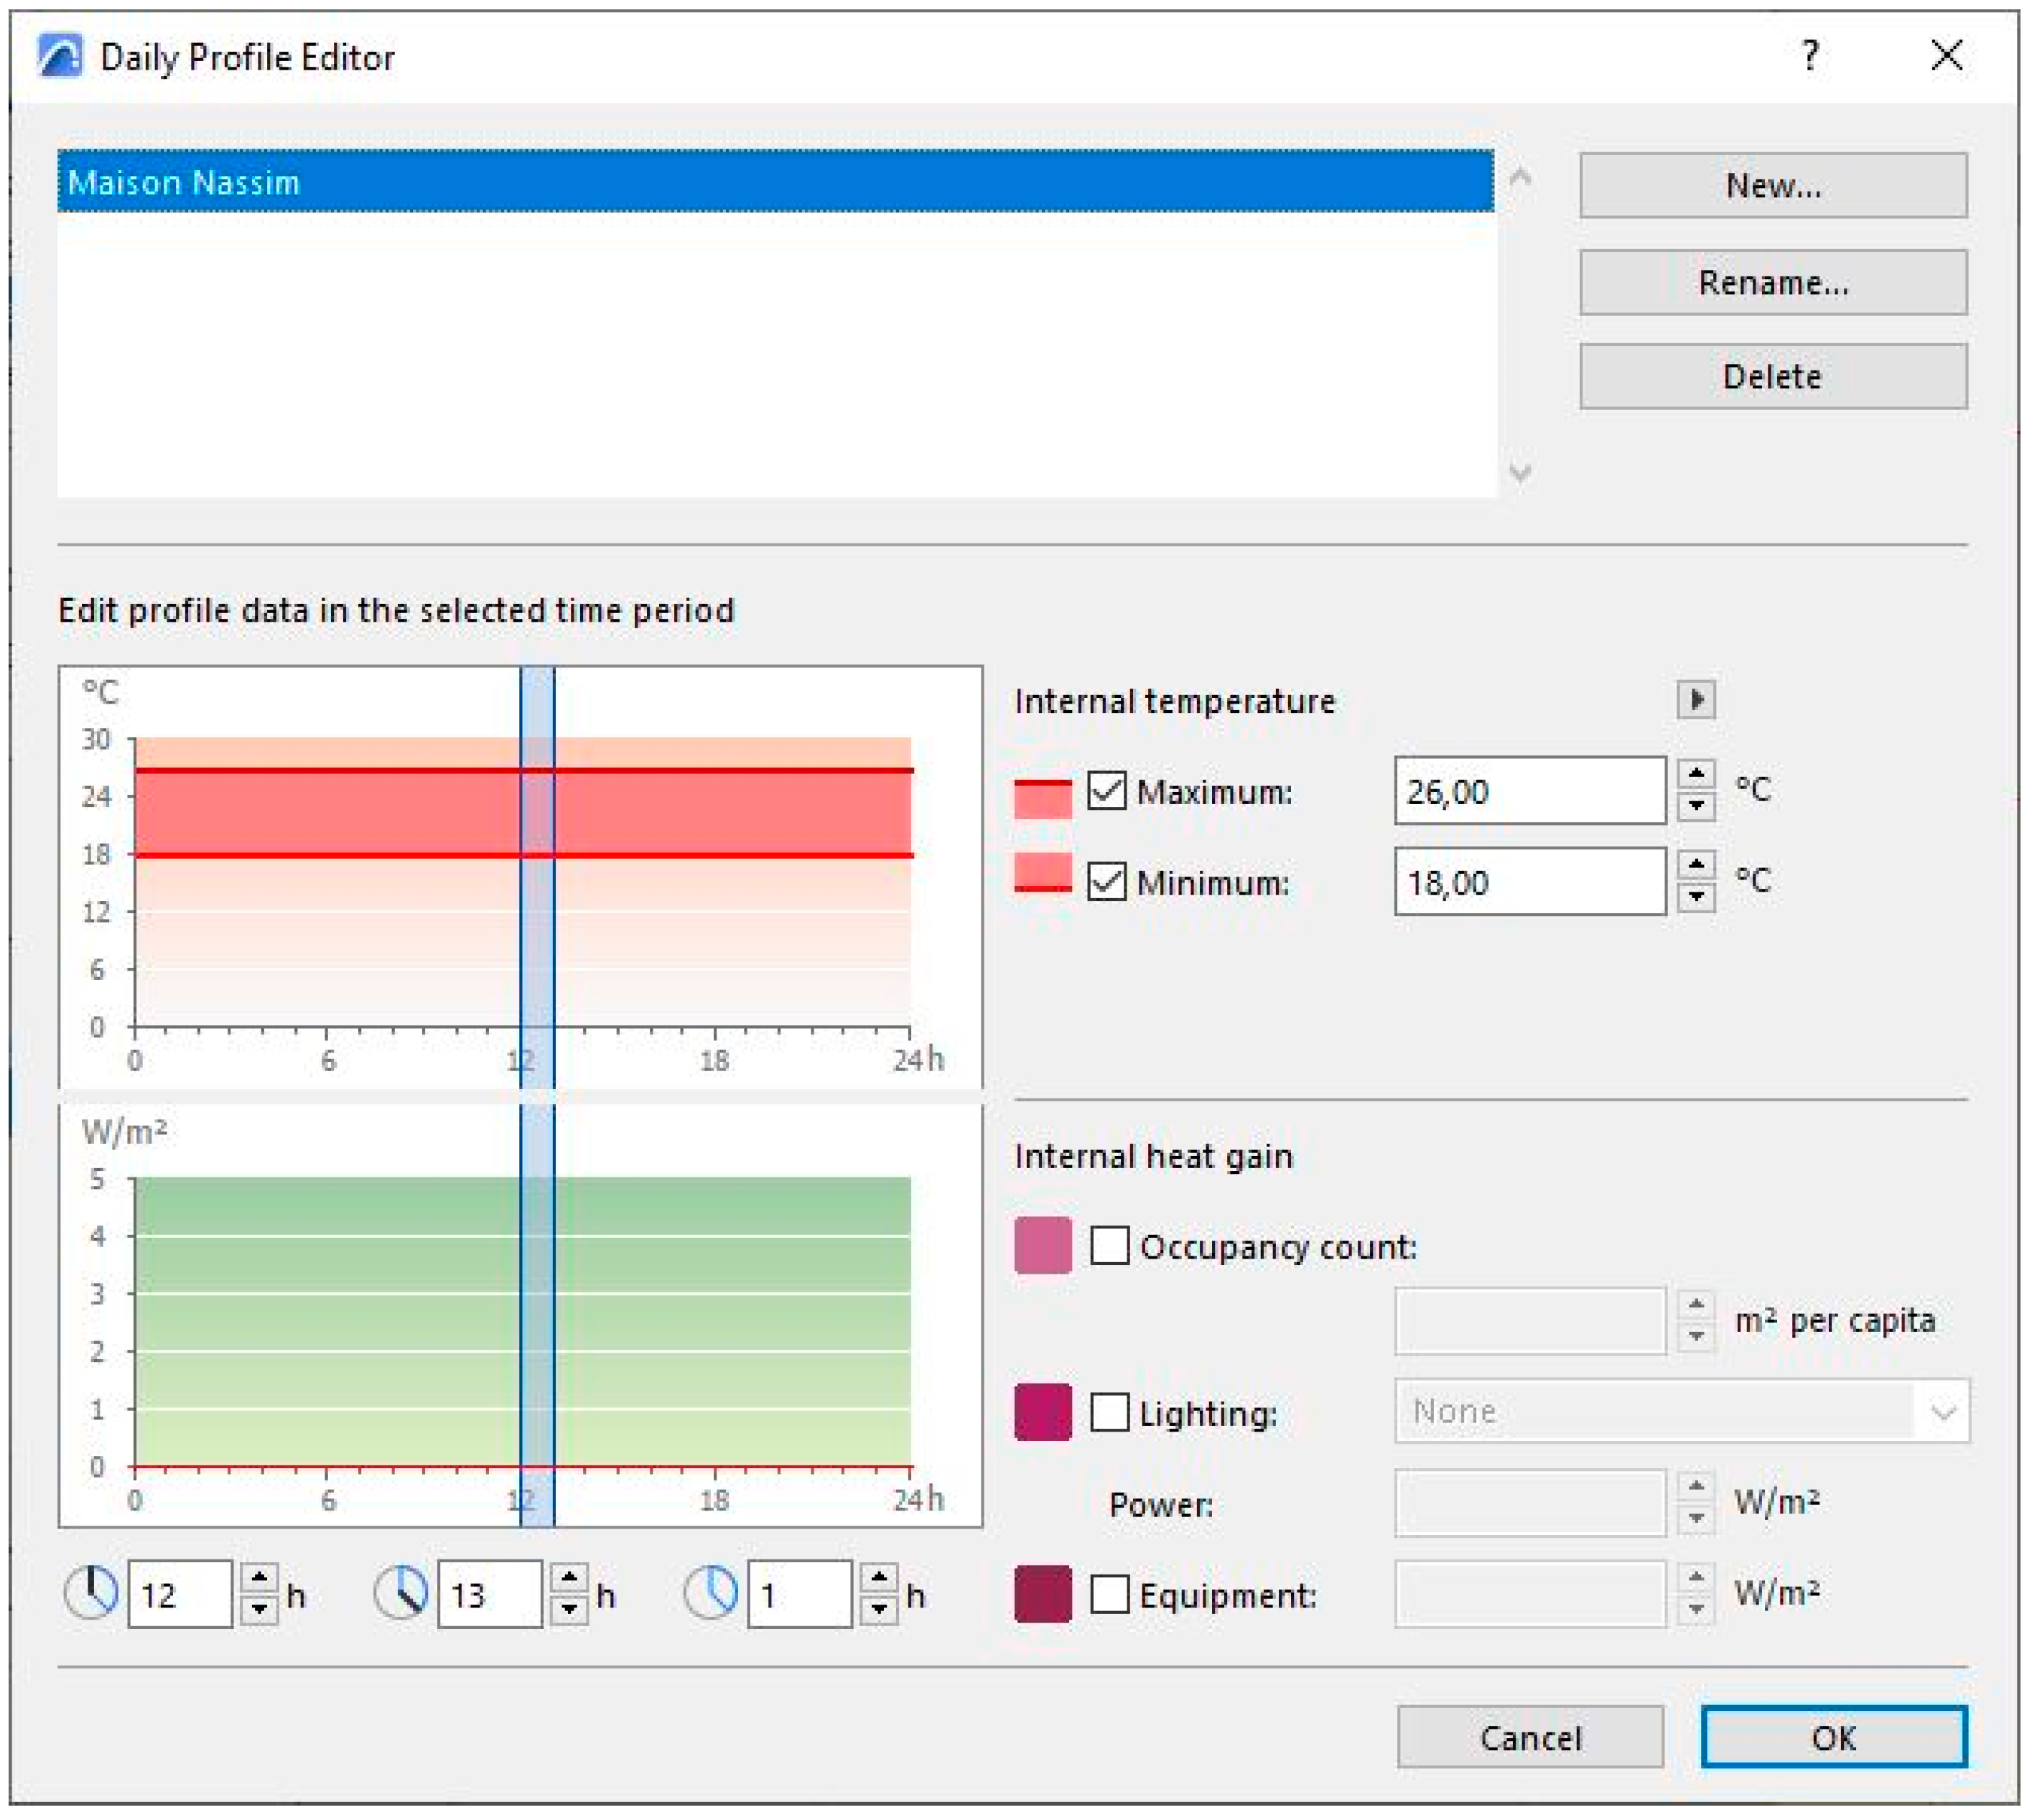This screenshot has height=1820, width=2032.
Task: Click the ARCHICAD logo in title bar
Action: 60,56
